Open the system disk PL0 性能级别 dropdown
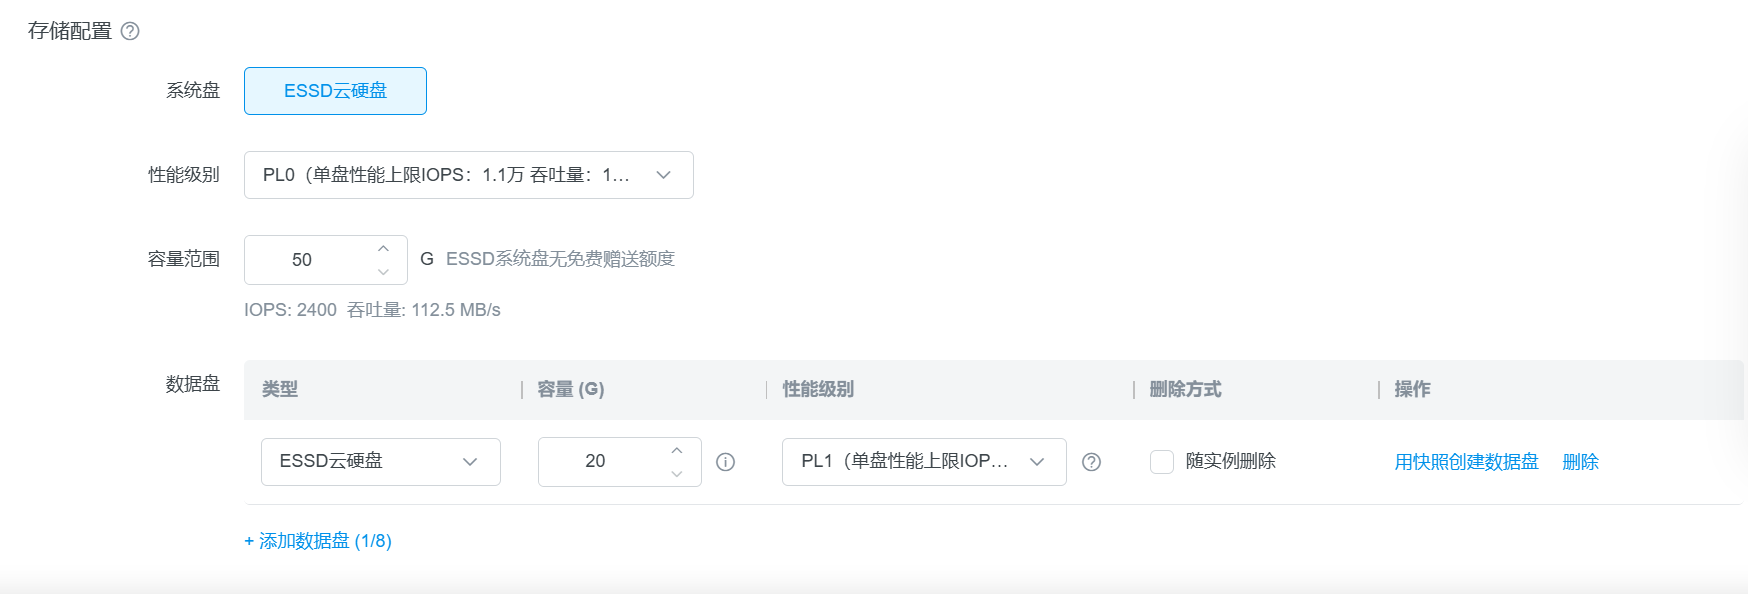 468,175
